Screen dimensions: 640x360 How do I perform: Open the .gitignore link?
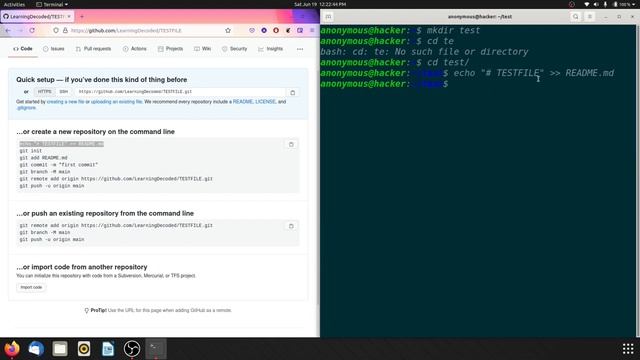pos(27,108)
